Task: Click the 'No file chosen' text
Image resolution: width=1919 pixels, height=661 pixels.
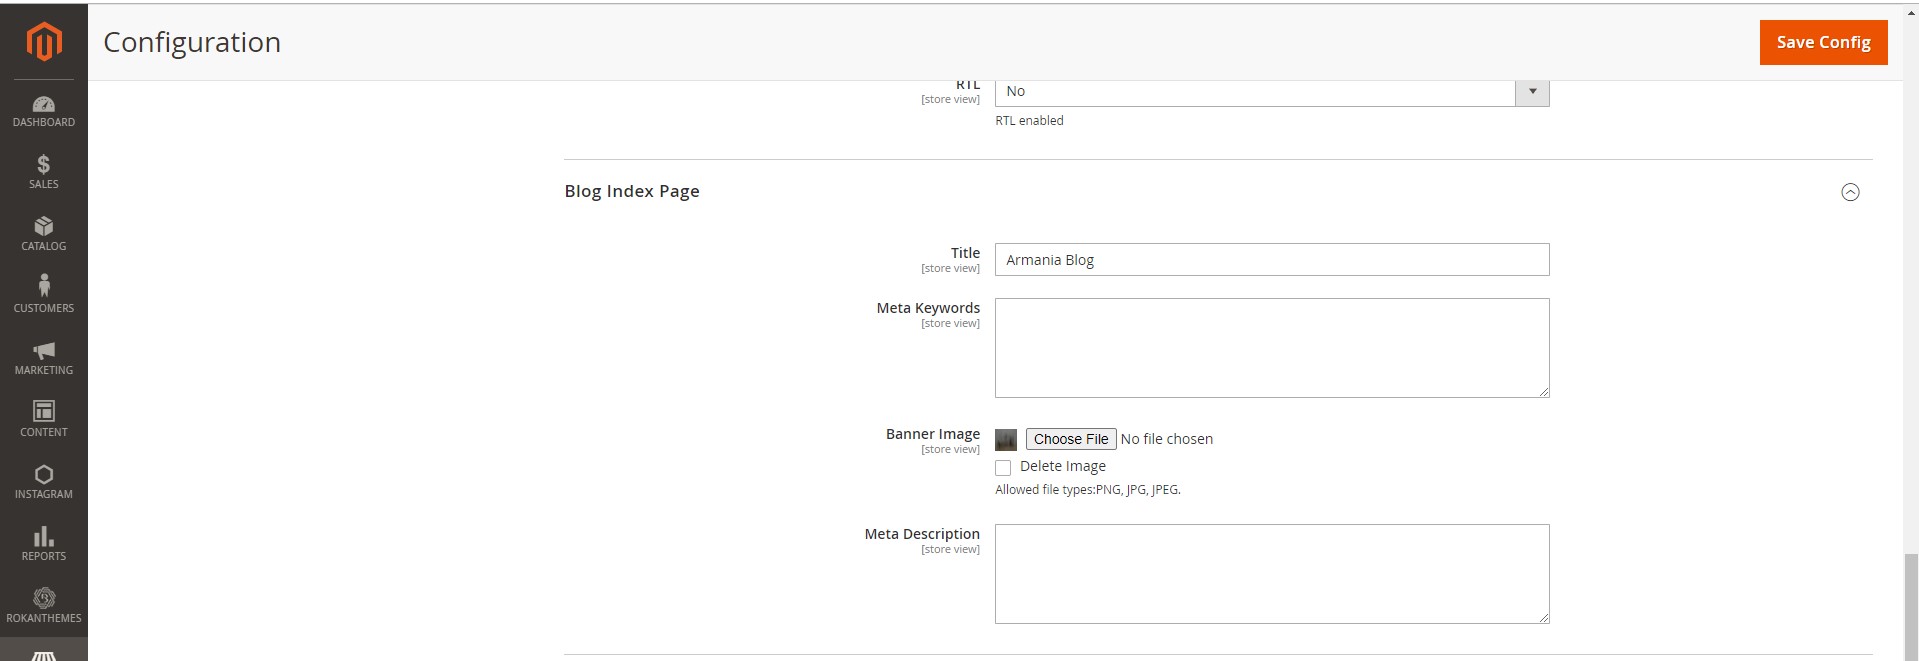Action: [x=1167, y=439]
